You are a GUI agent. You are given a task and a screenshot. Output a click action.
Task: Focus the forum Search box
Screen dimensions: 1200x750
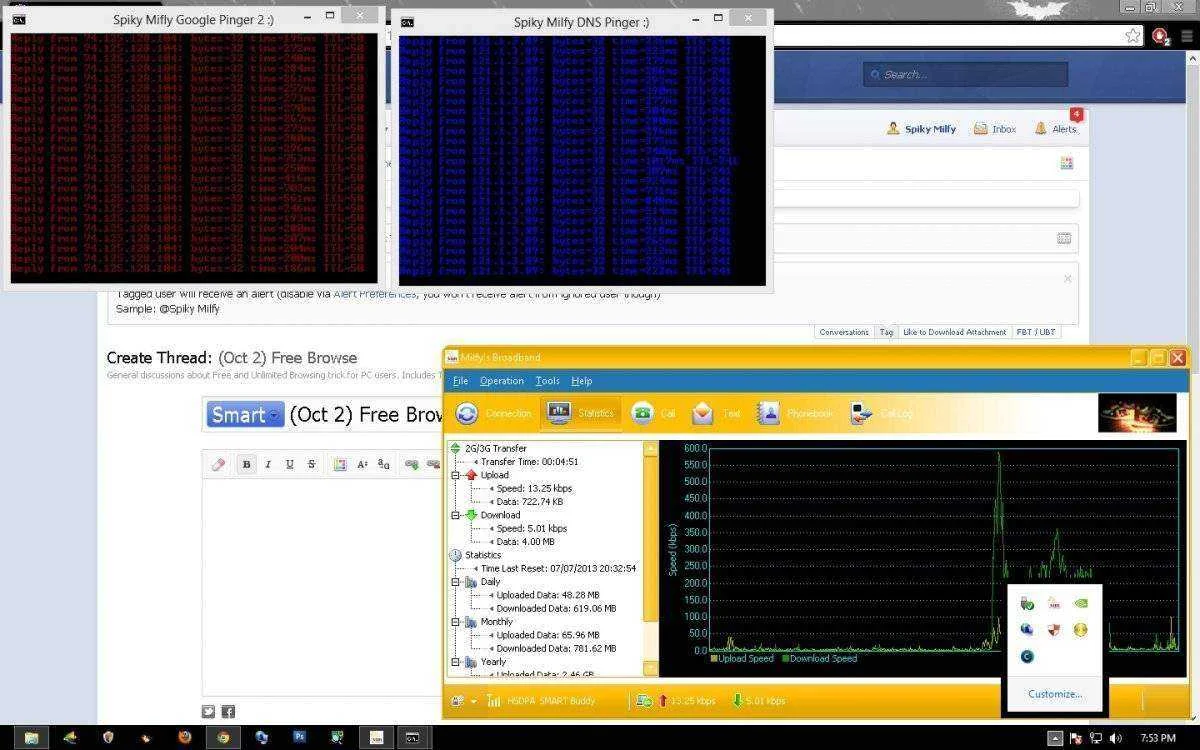coord(967,74)
